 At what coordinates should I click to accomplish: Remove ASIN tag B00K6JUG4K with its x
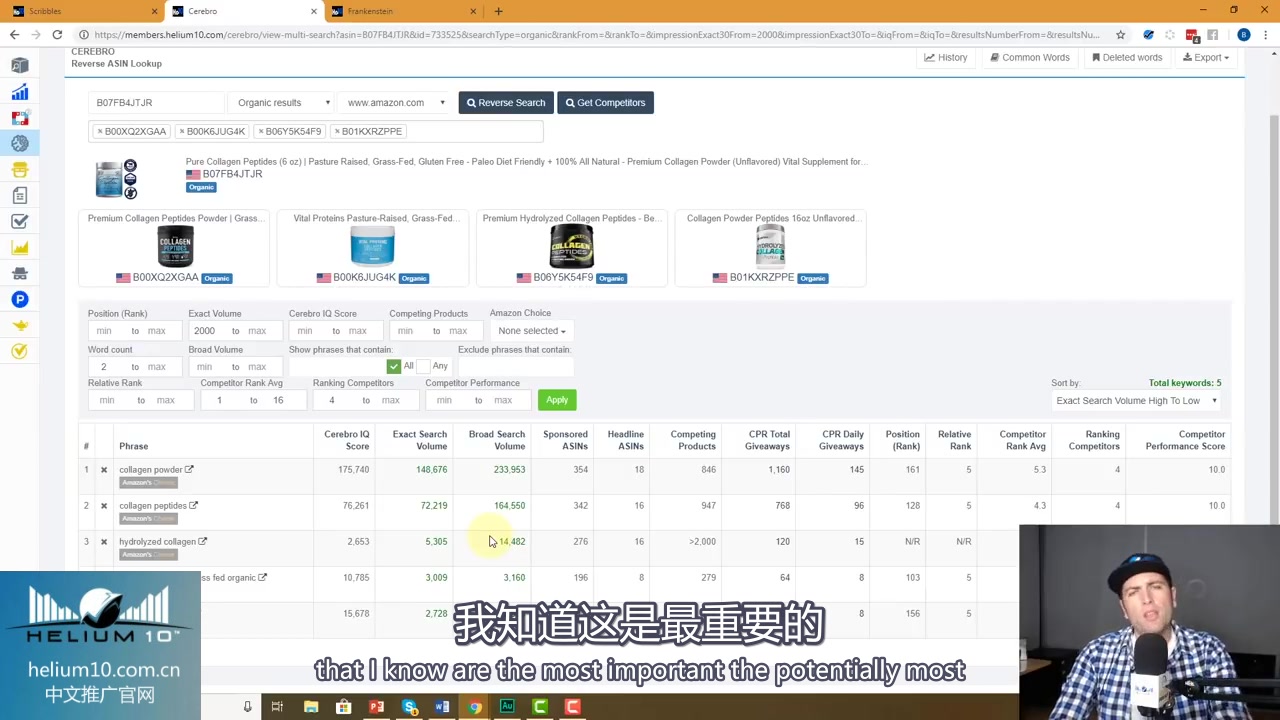point(181,131)
